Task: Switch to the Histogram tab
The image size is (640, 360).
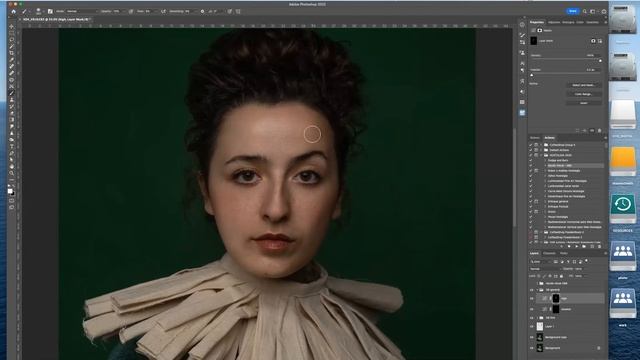Action: pos(568,22)
